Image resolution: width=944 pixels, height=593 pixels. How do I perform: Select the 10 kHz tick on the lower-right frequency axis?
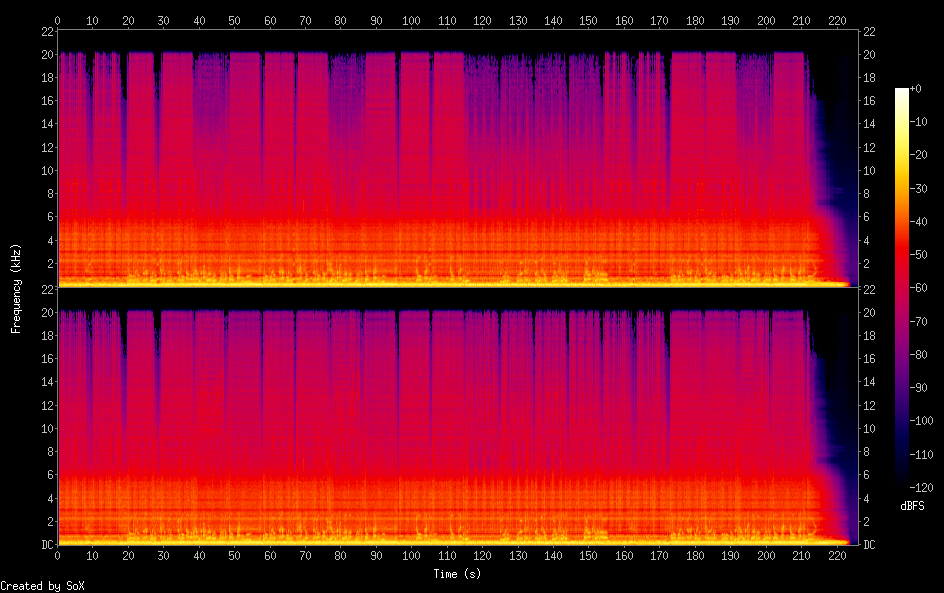coord(869,428)
